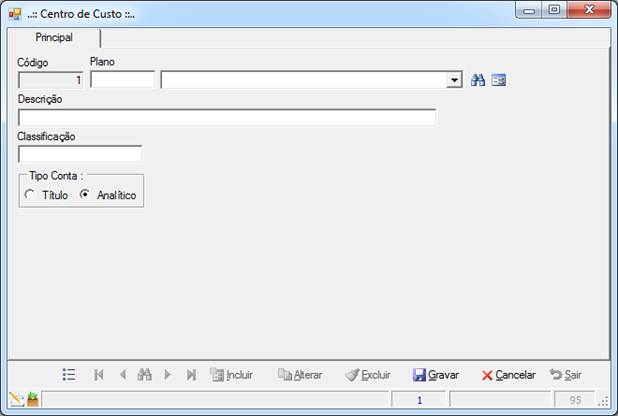
Task: Click the Classificação input field
Action: pyautogui.click(x=80, y=154)
